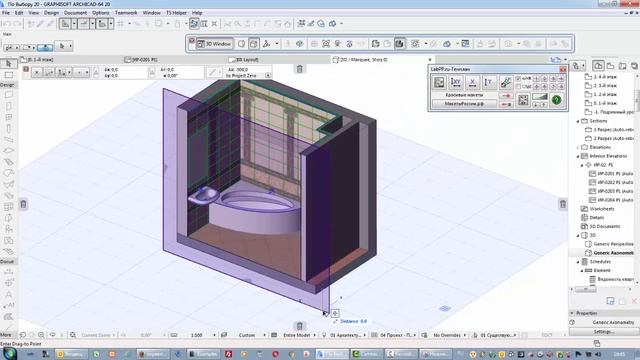Click the landscape picture icon in LabPP panel
The image size is (640, 360).
439,82
